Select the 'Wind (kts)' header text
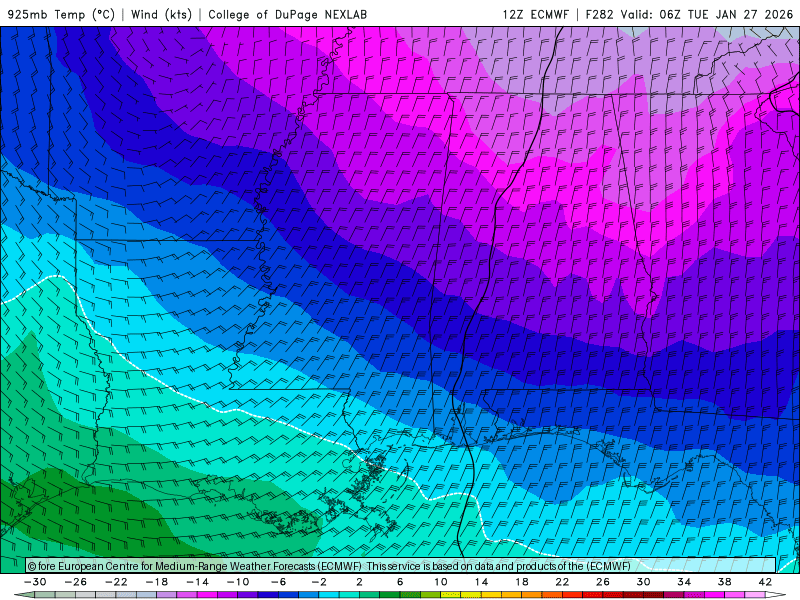 [161, 14]
